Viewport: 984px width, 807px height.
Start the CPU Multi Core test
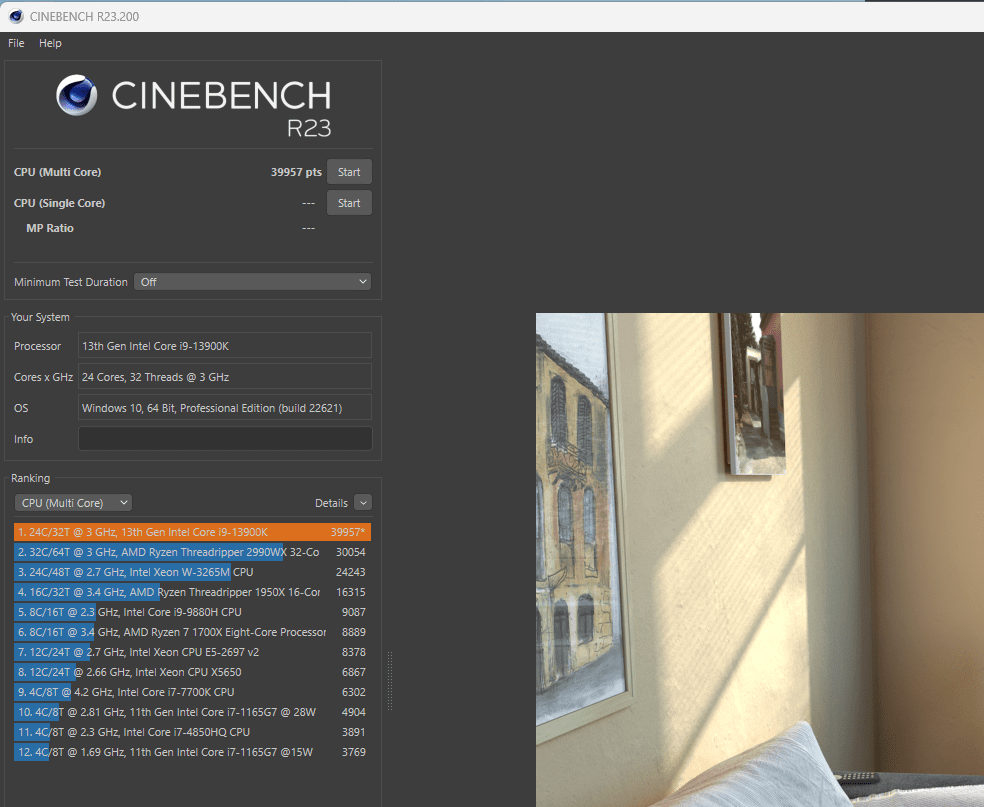[349, 172]
